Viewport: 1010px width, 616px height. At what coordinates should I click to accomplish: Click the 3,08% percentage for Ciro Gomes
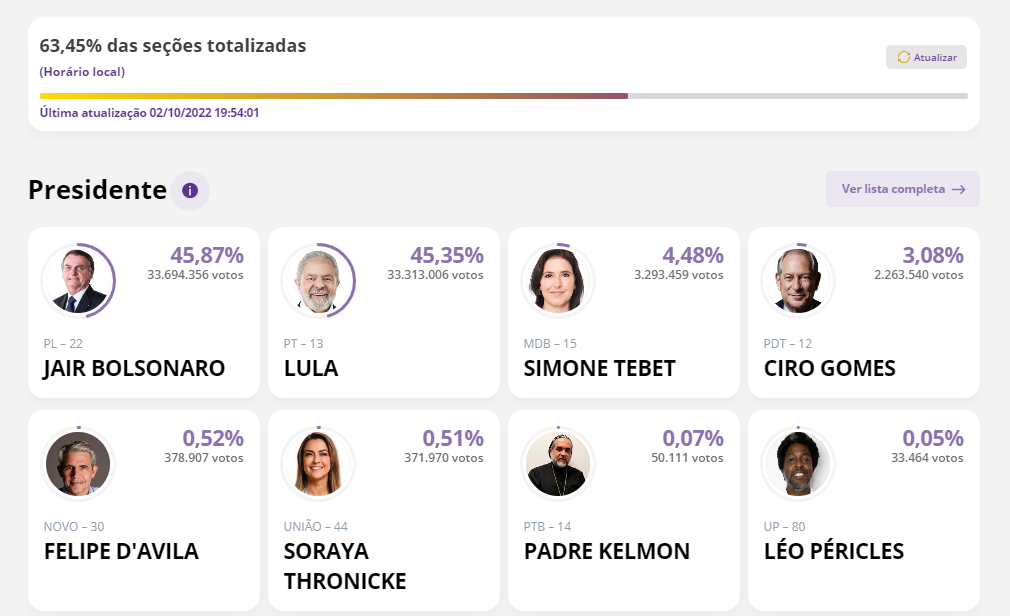tap(932, 255)
